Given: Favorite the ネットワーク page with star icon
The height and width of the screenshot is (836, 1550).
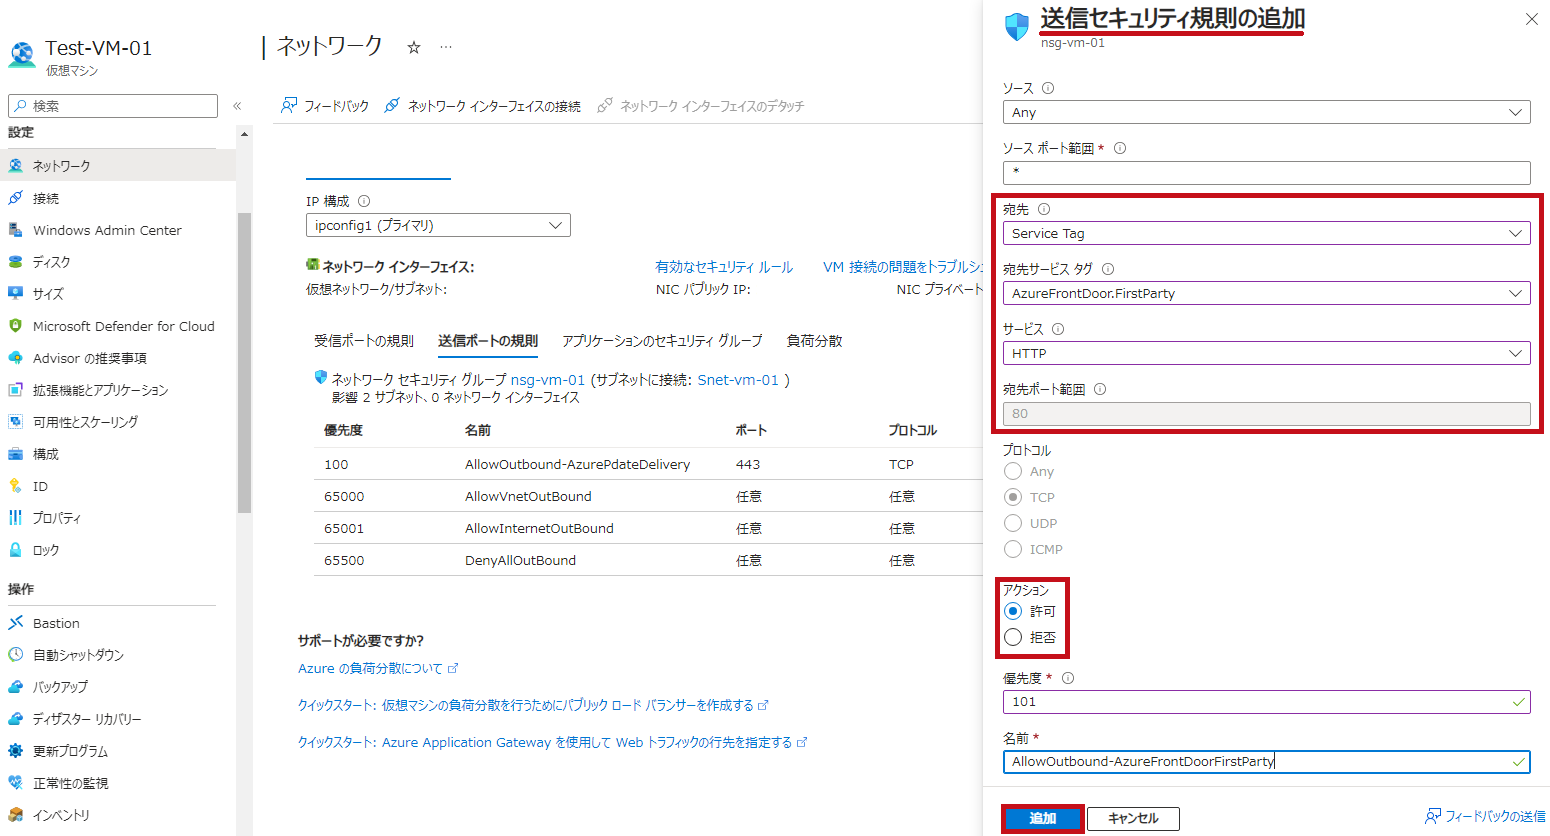Looking at the screenshot, I should [x=414, y=47].
